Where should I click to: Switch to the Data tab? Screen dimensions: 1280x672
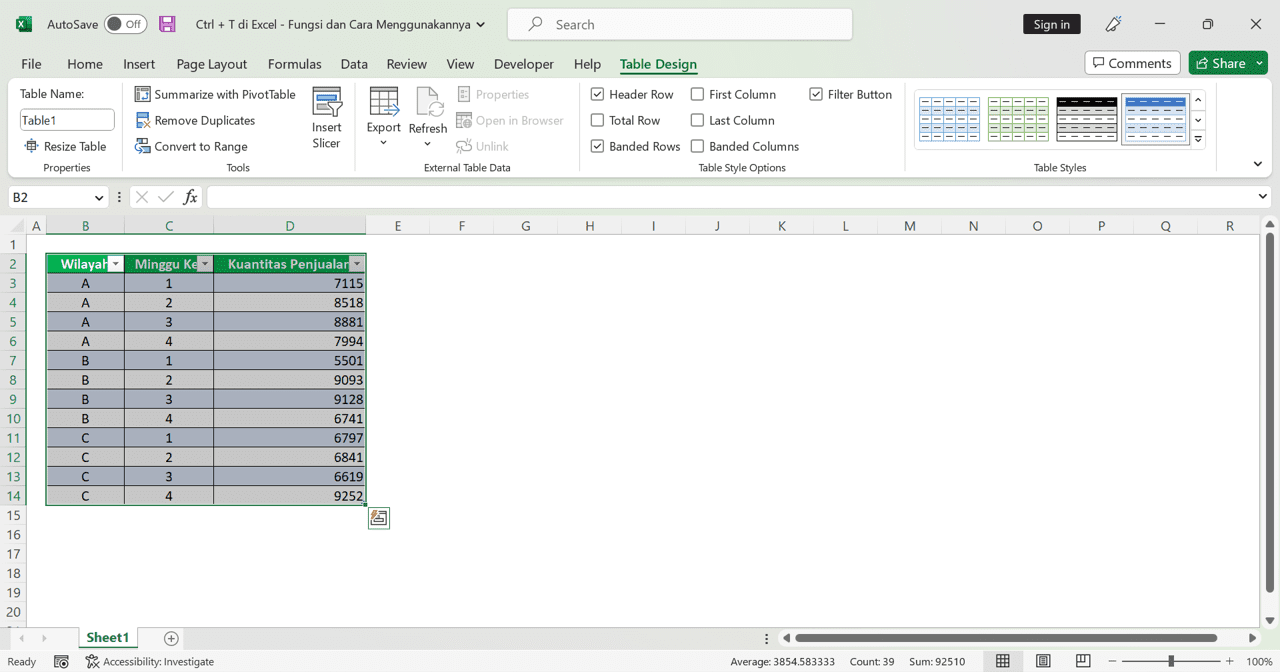pos(354,64)
